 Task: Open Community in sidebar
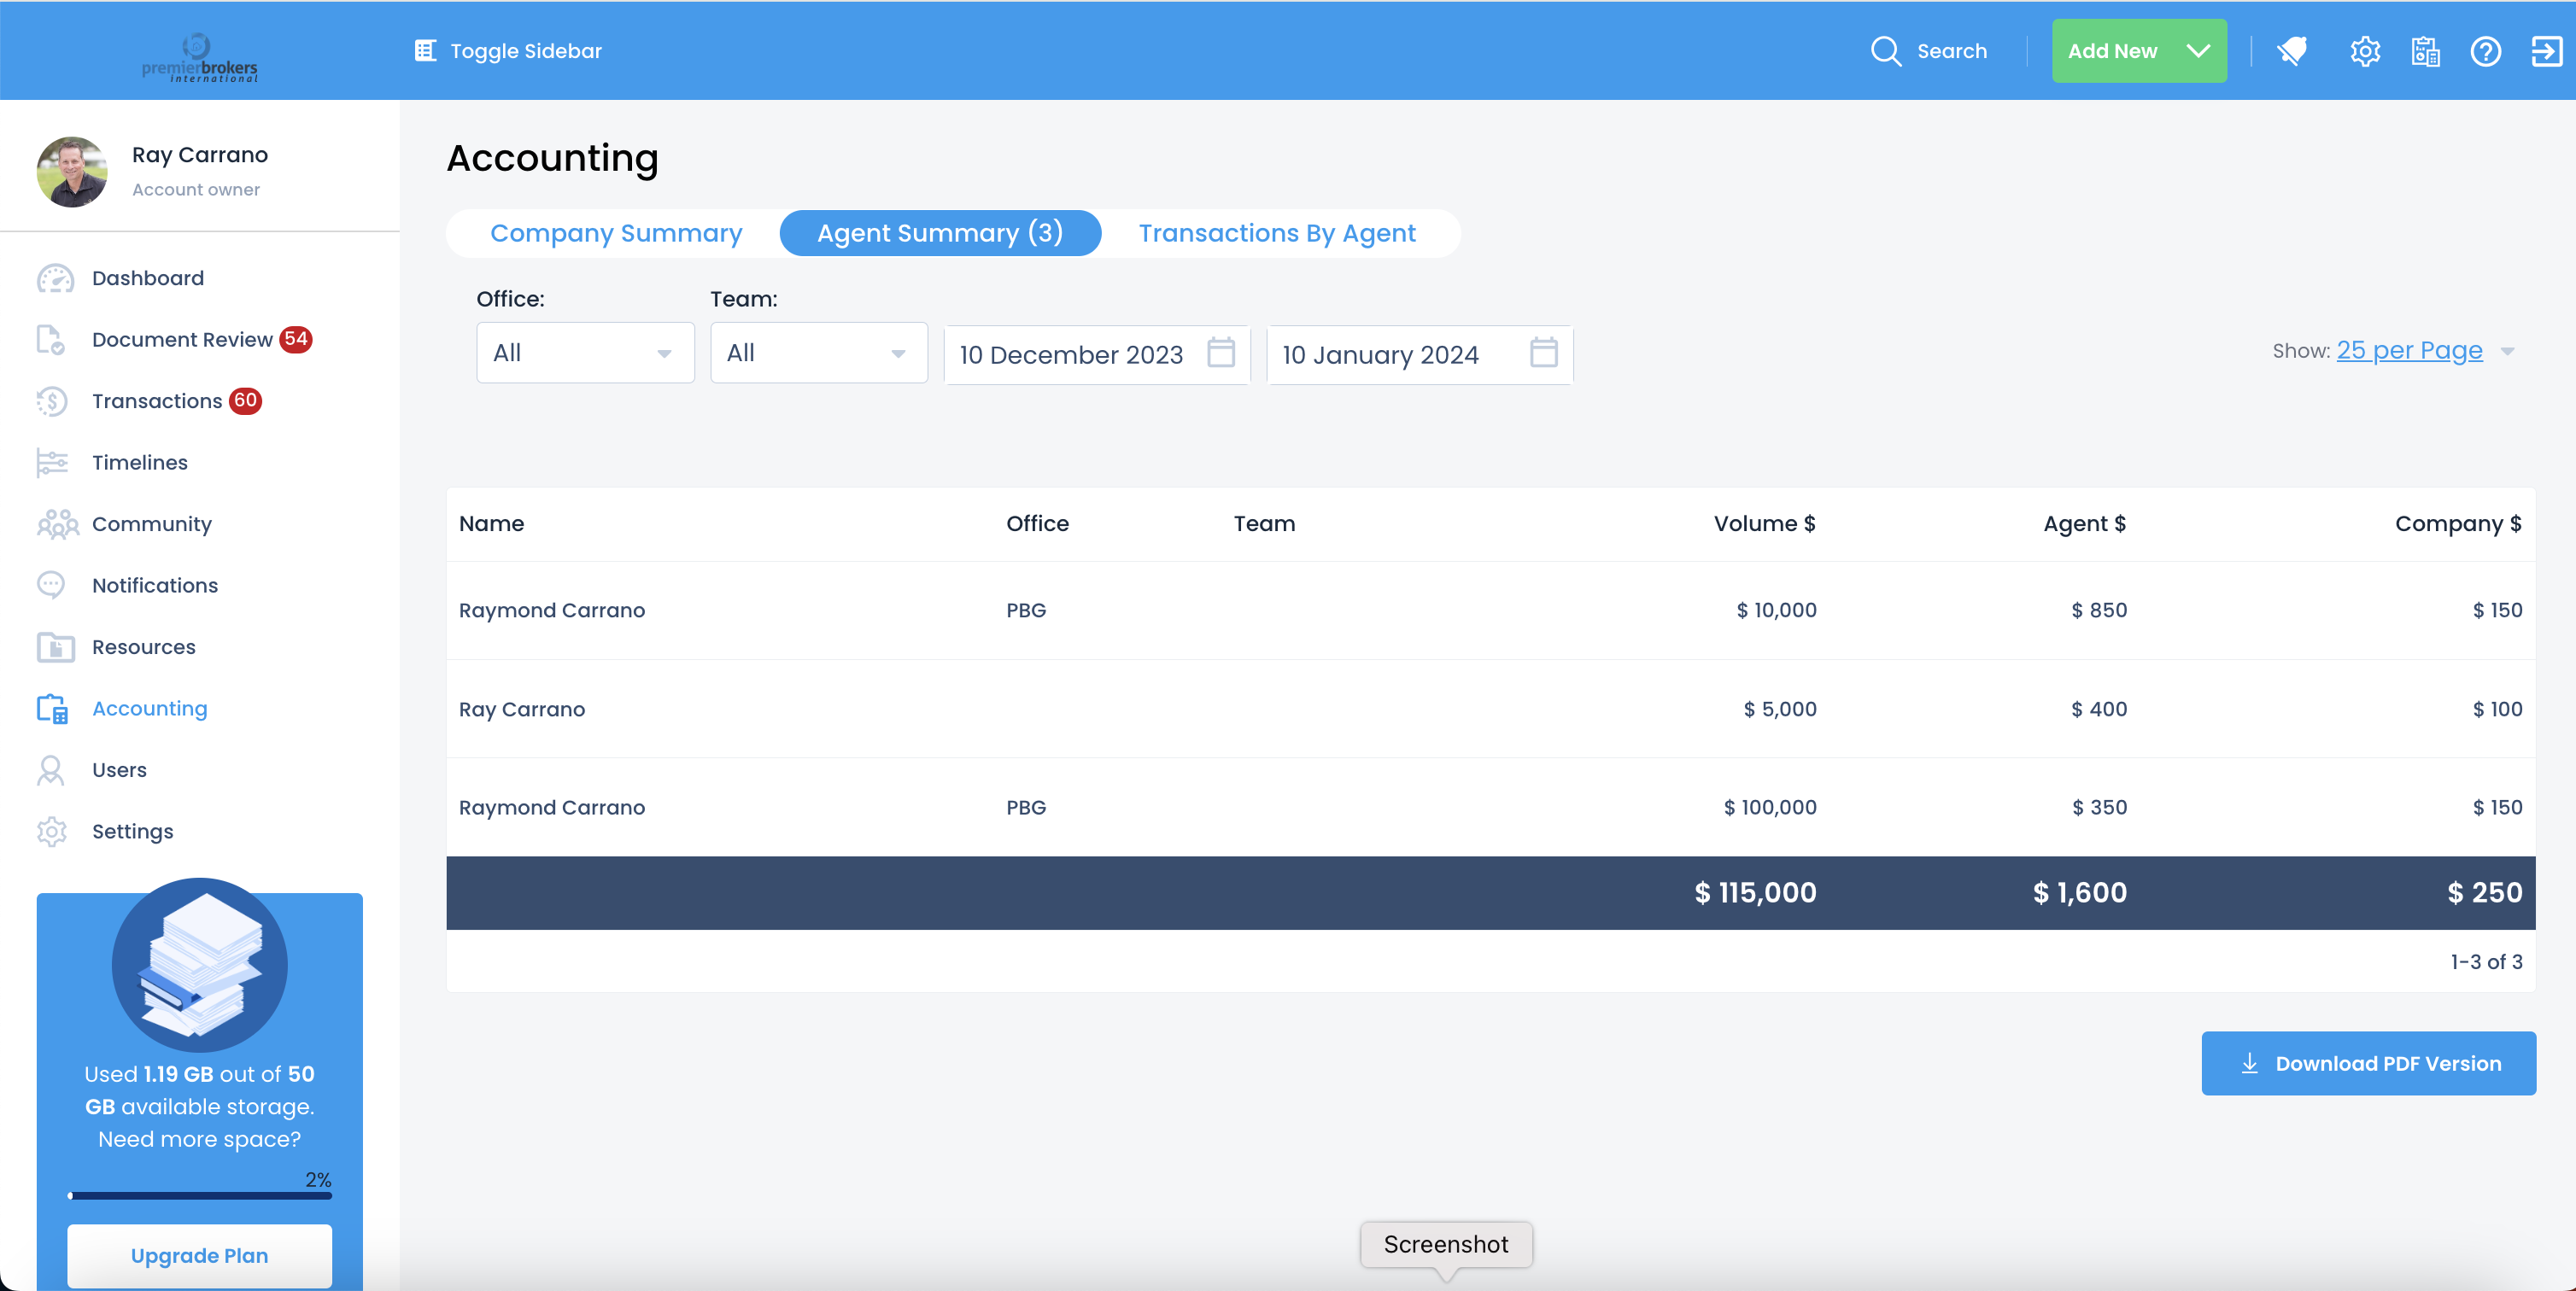(152, 524)
